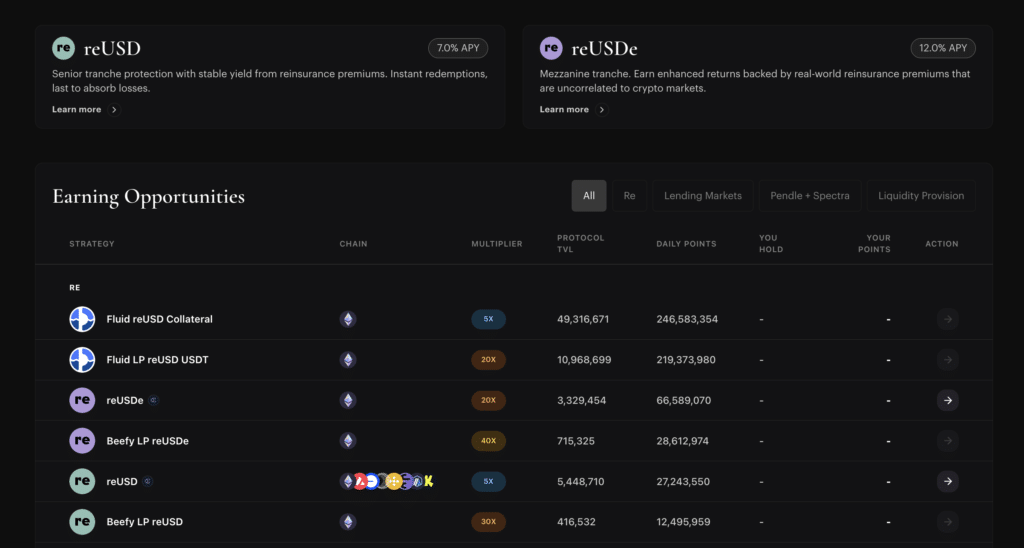Screen dimensions: 1024x548
Task: Click the purple Beefy LP reUSDe icon
Action: tap(82, 441)
